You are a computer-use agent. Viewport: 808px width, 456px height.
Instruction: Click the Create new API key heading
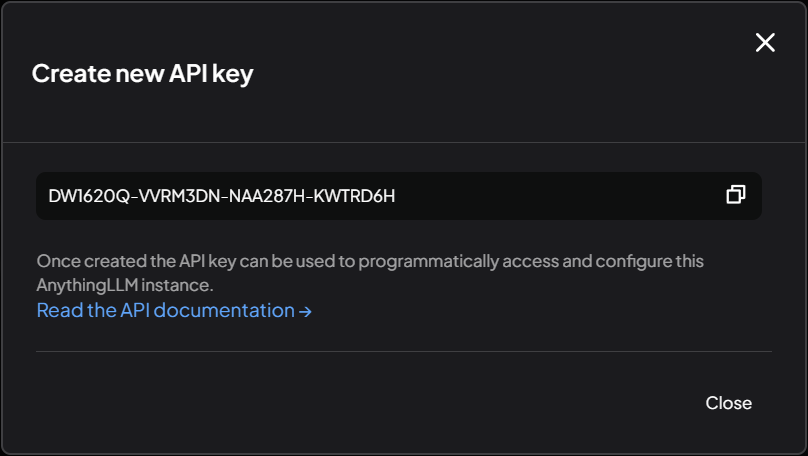[142, 73]
